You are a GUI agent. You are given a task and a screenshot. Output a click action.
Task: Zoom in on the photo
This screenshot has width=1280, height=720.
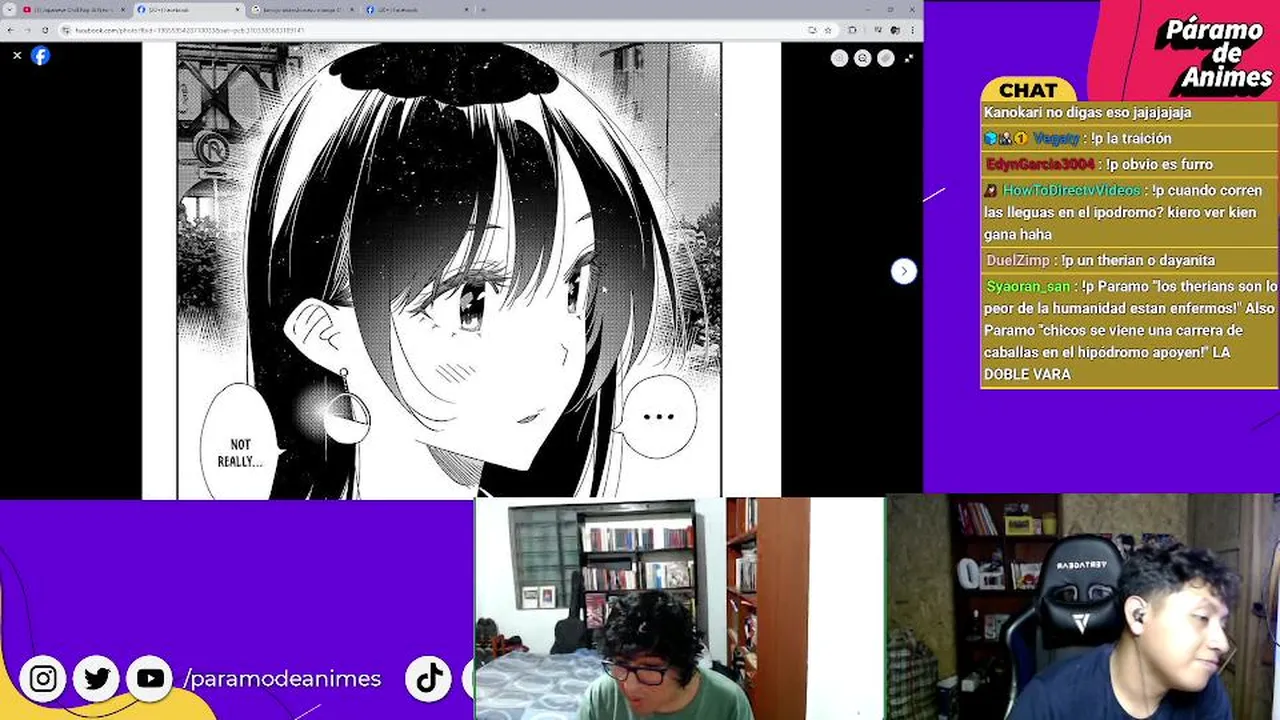click(840, 58)
